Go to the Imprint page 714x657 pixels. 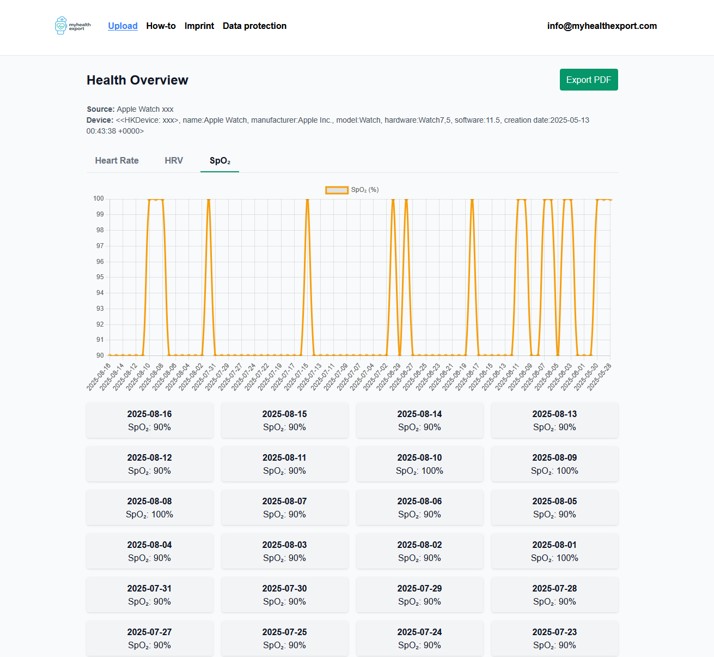(x=199, y=26)
